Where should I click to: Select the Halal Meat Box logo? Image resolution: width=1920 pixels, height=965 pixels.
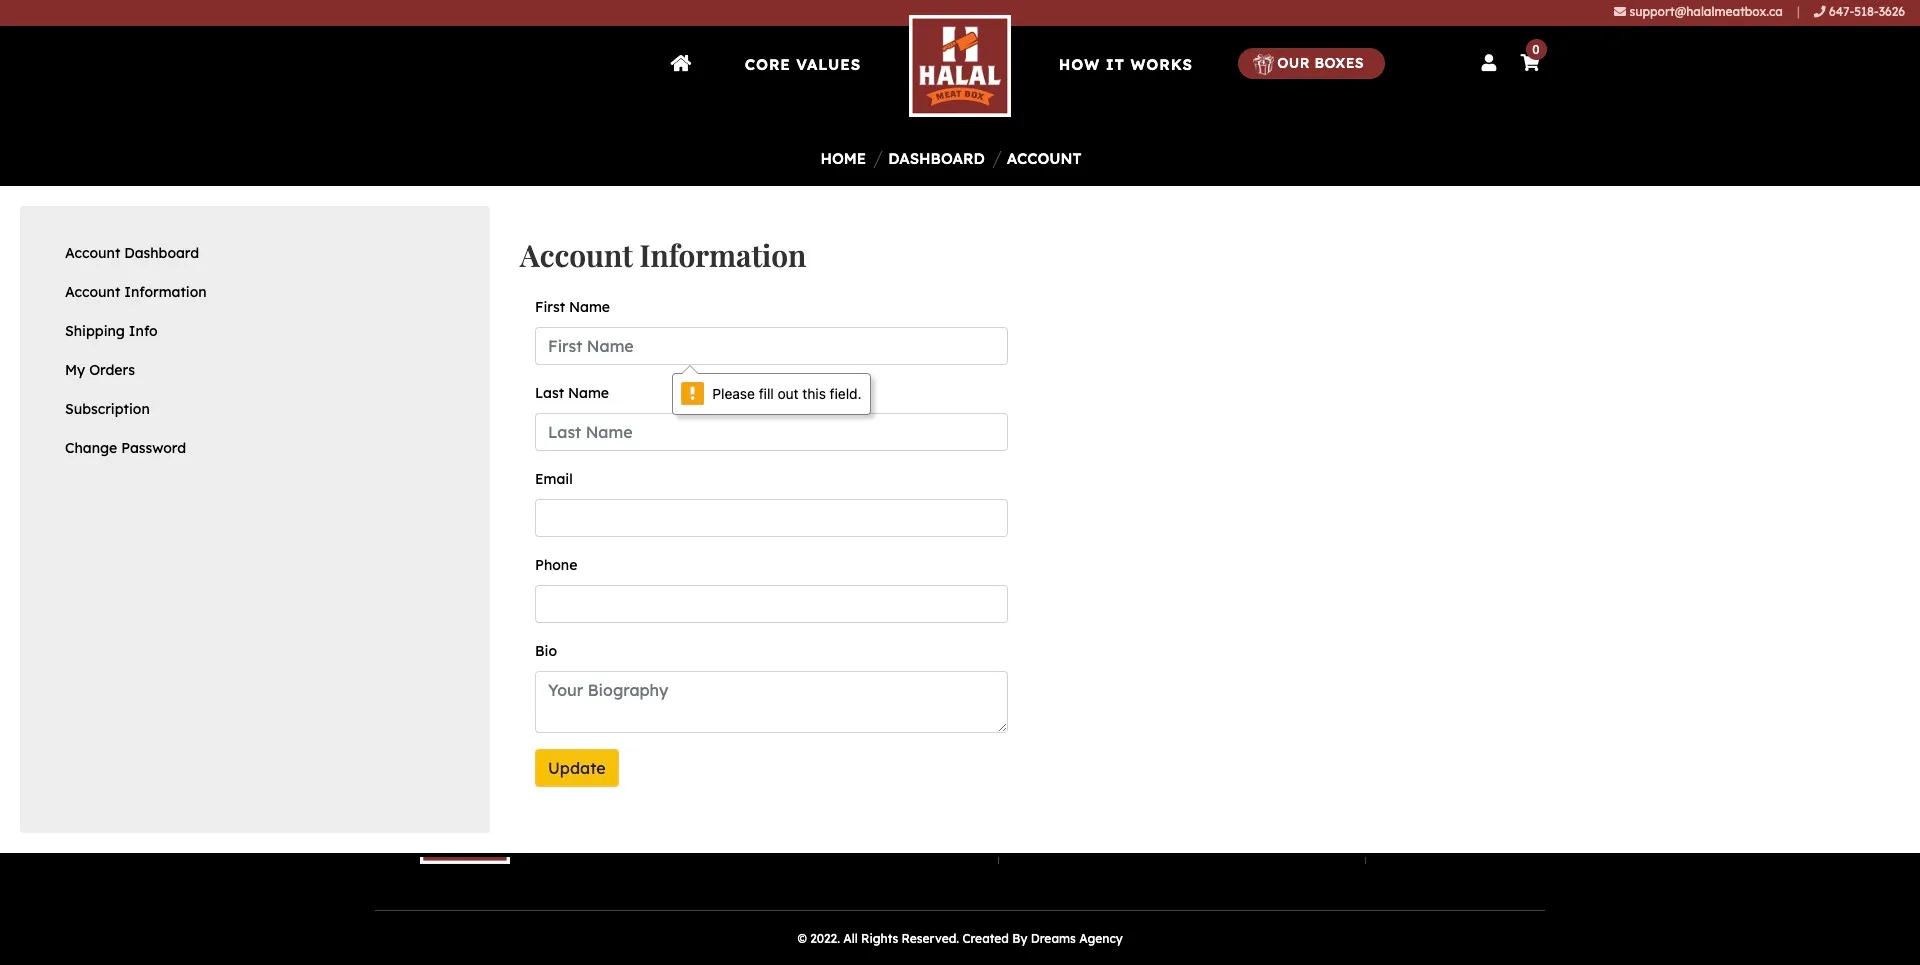pos(959,65)
